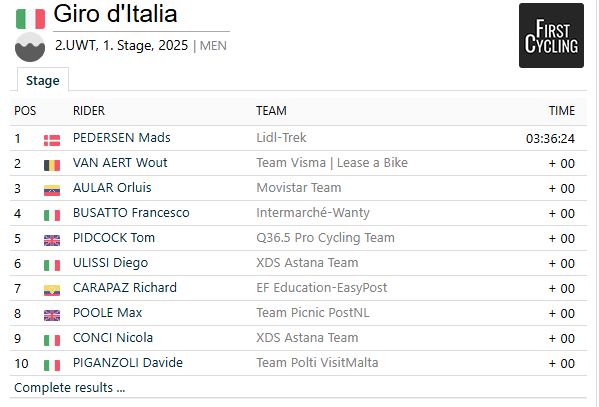The width and height of the screenshot is (599, 407).
Task: Click the Italian flag beside Giro d'Italia title
Action: click(31, 19)
